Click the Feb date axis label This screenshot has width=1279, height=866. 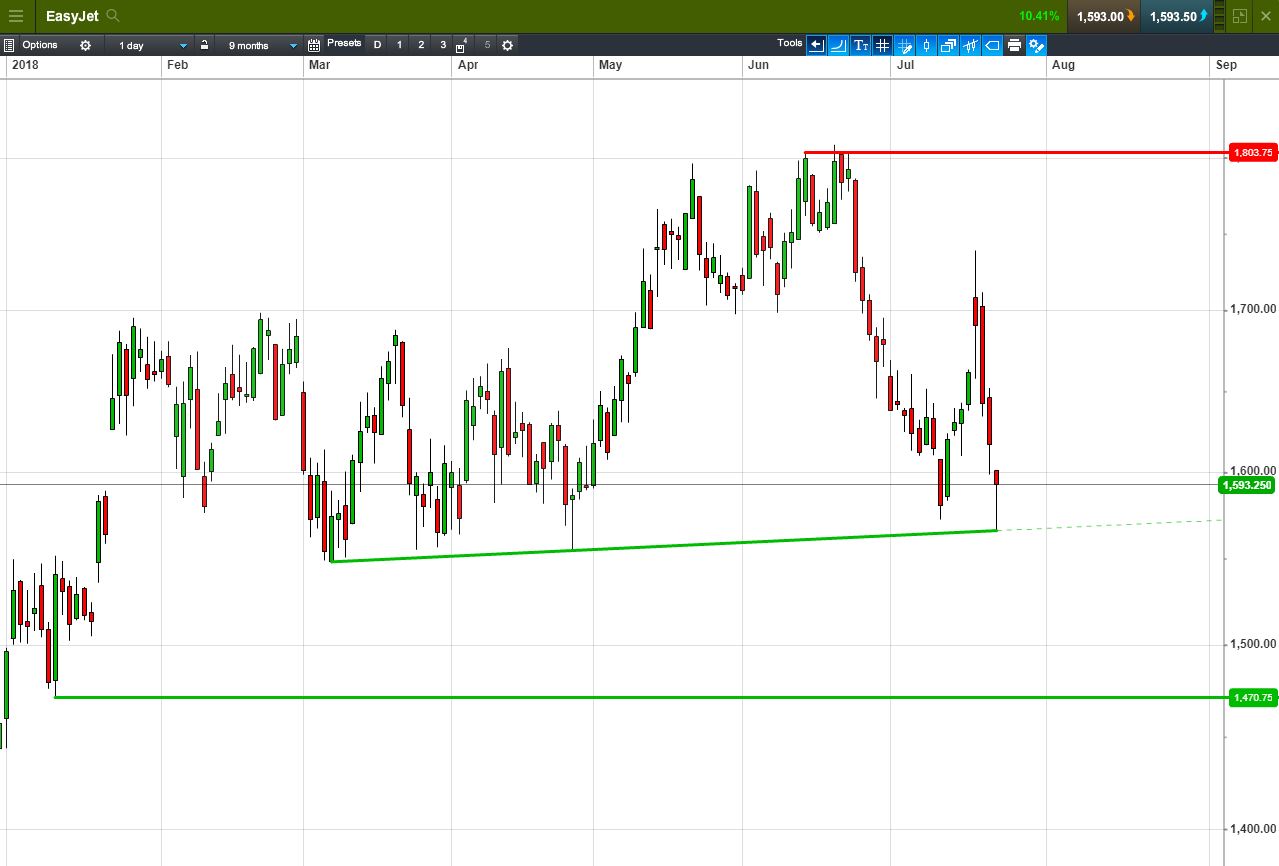click(177, 65)
